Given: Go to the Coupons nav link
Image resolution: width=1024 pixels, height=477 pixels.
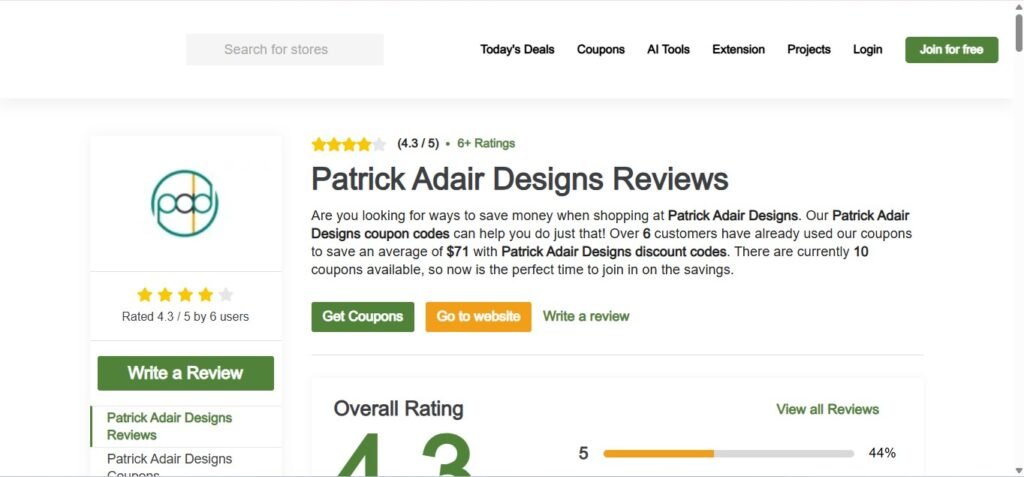Looking at the screenshot, I should point(601,50).
